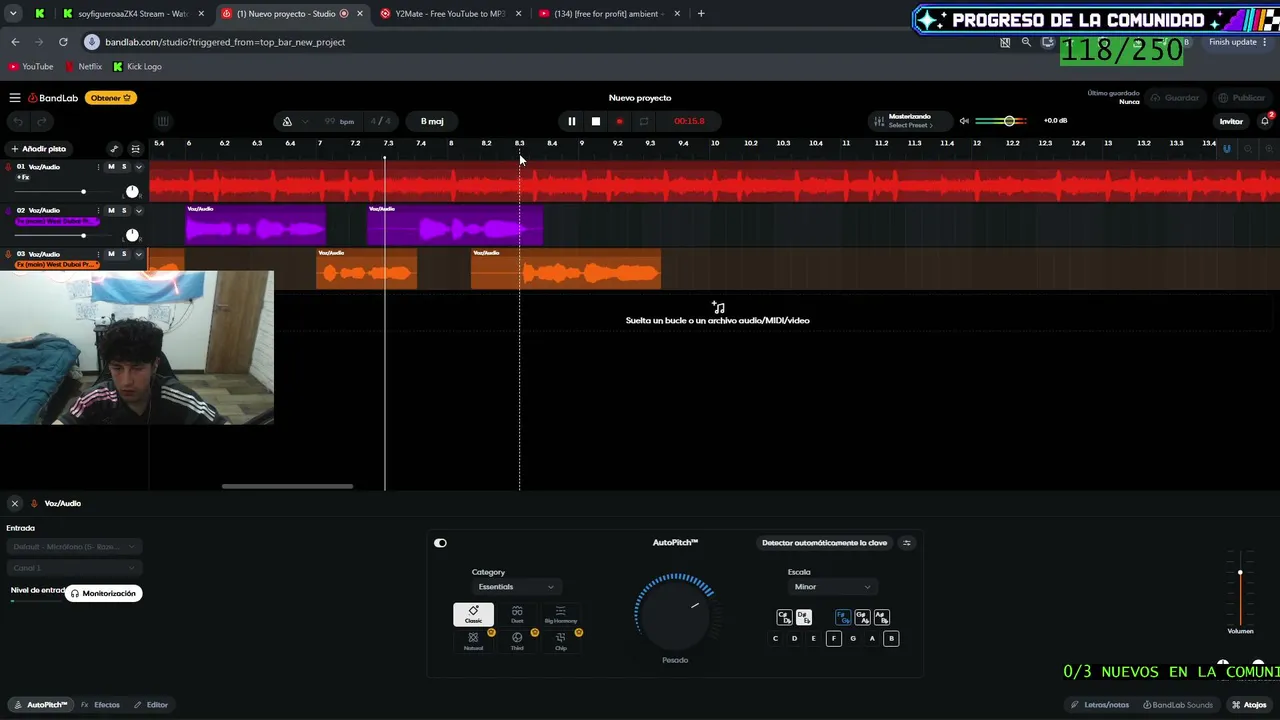Switch to the Efectos bottom tab

click(x=101, y=705)
